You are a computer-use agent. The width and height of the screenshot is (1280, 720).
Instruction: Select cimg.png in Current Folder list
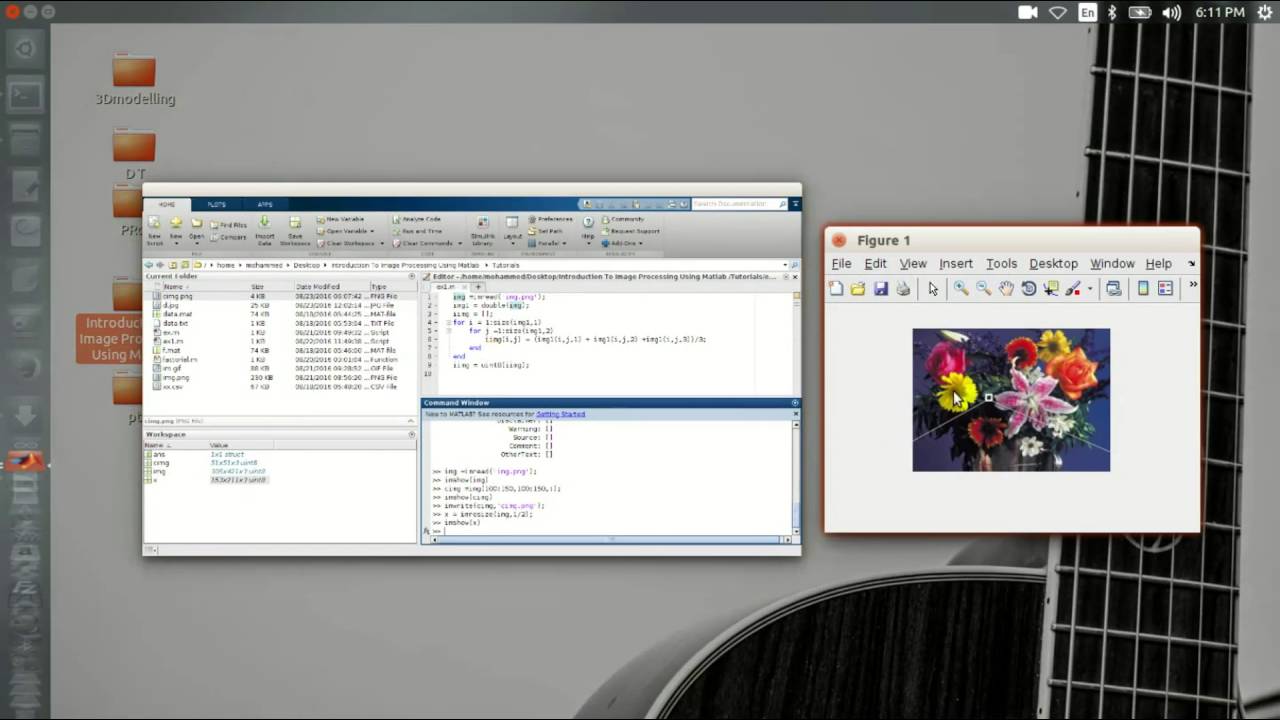pos(279,297)
